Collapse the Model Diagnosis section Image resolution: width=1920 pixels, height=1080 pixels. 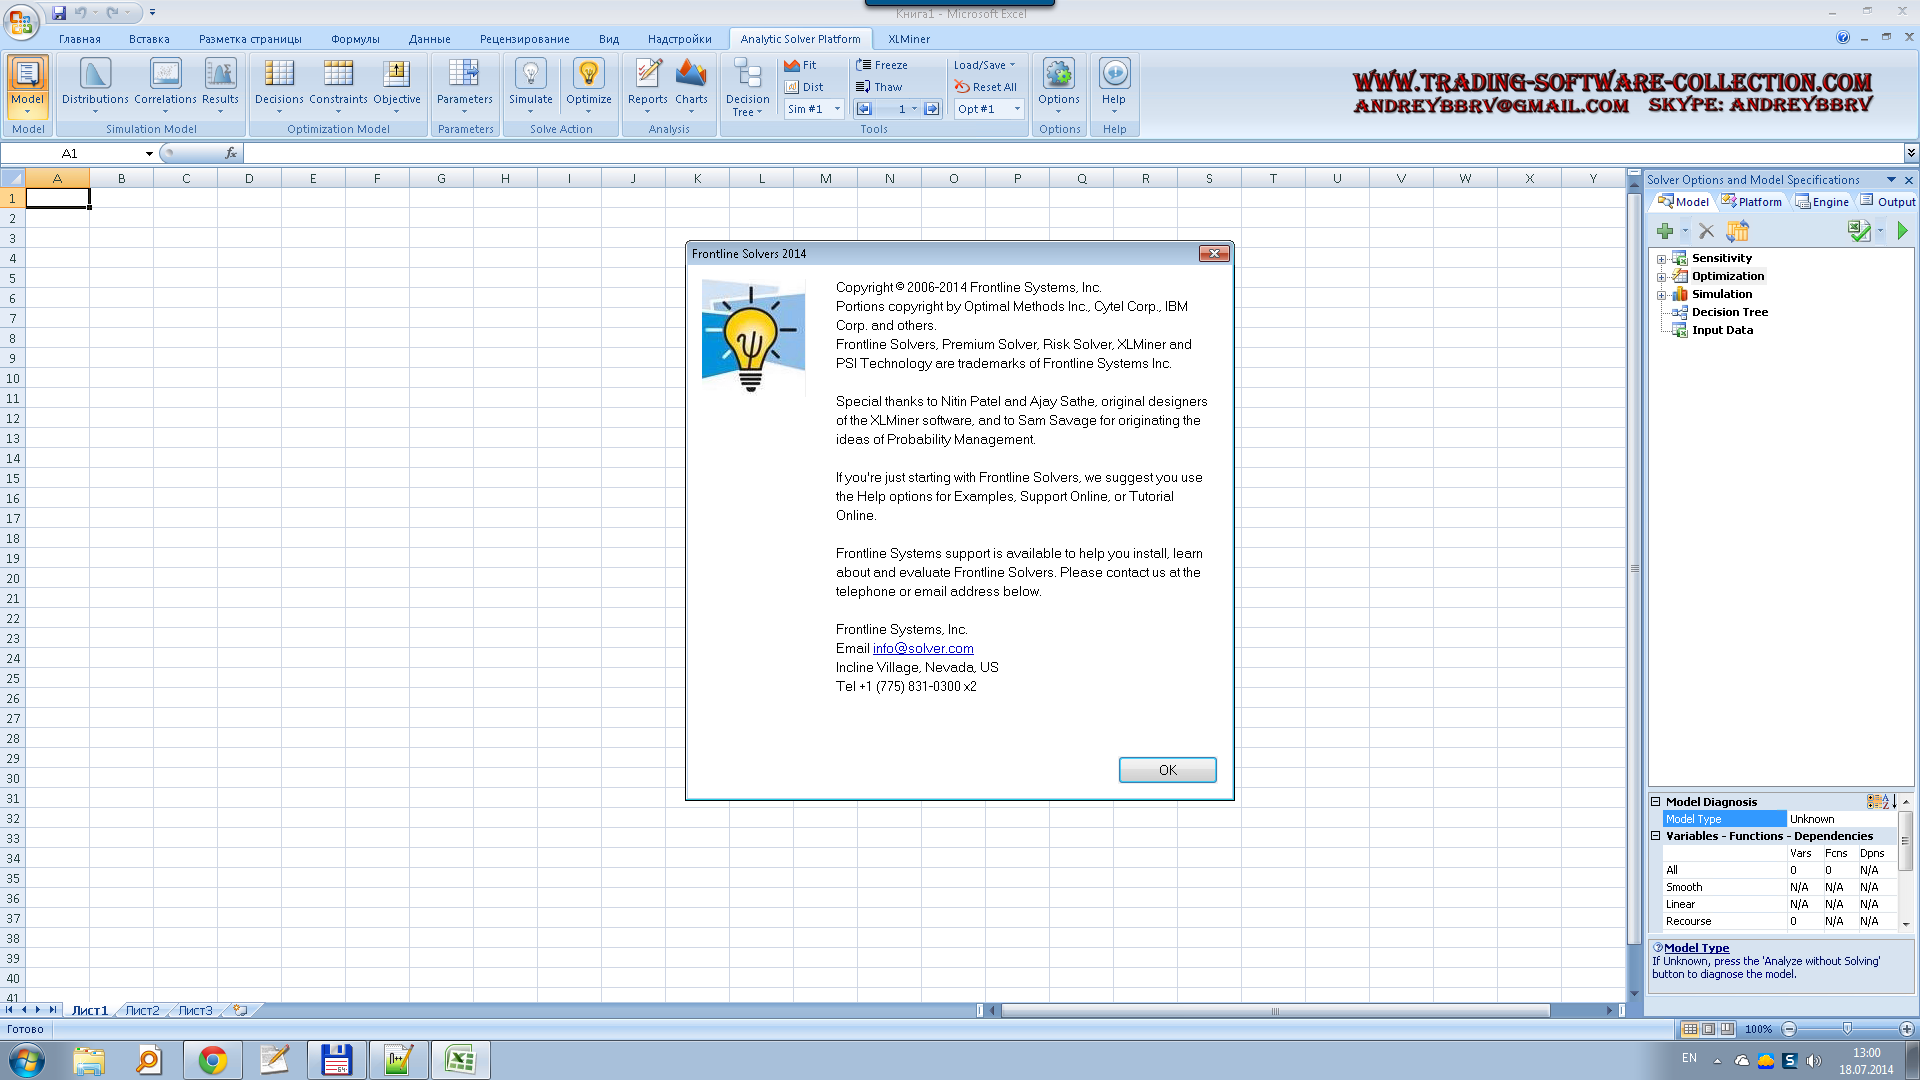click(x=1656, y=802)
